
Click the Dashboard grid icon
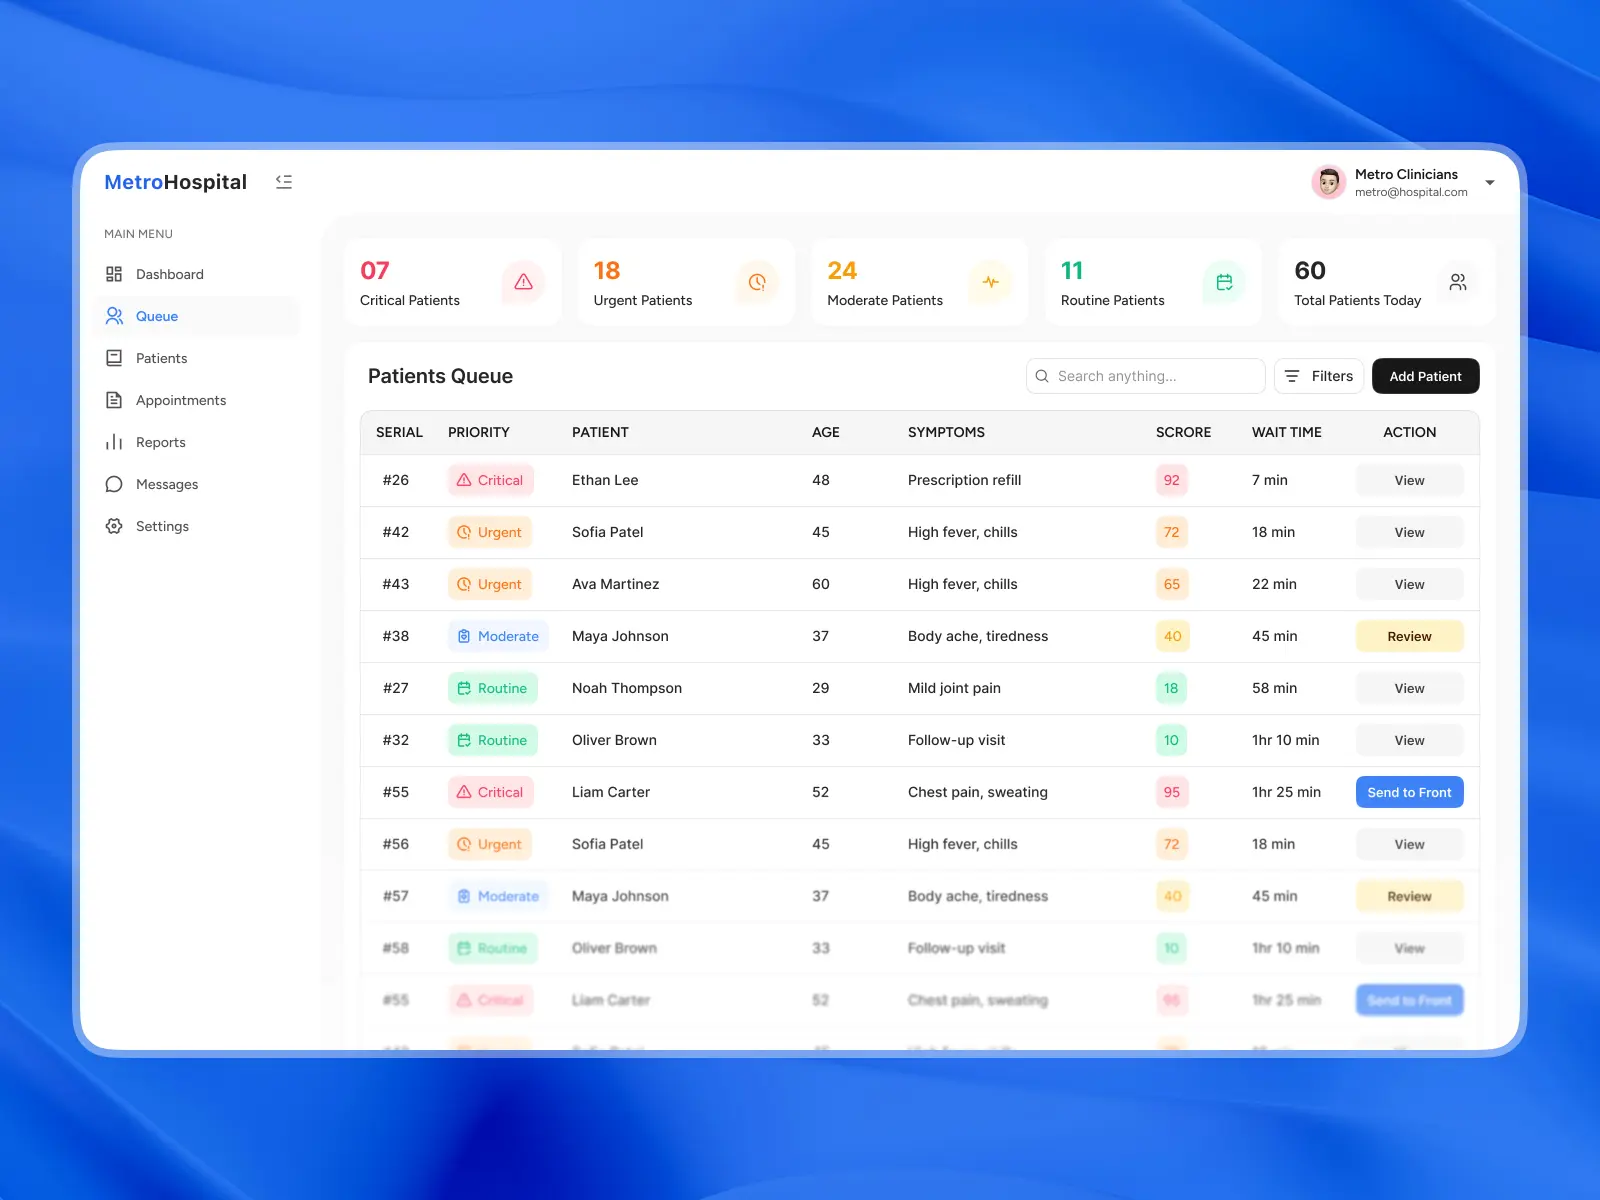coord(114,274)
